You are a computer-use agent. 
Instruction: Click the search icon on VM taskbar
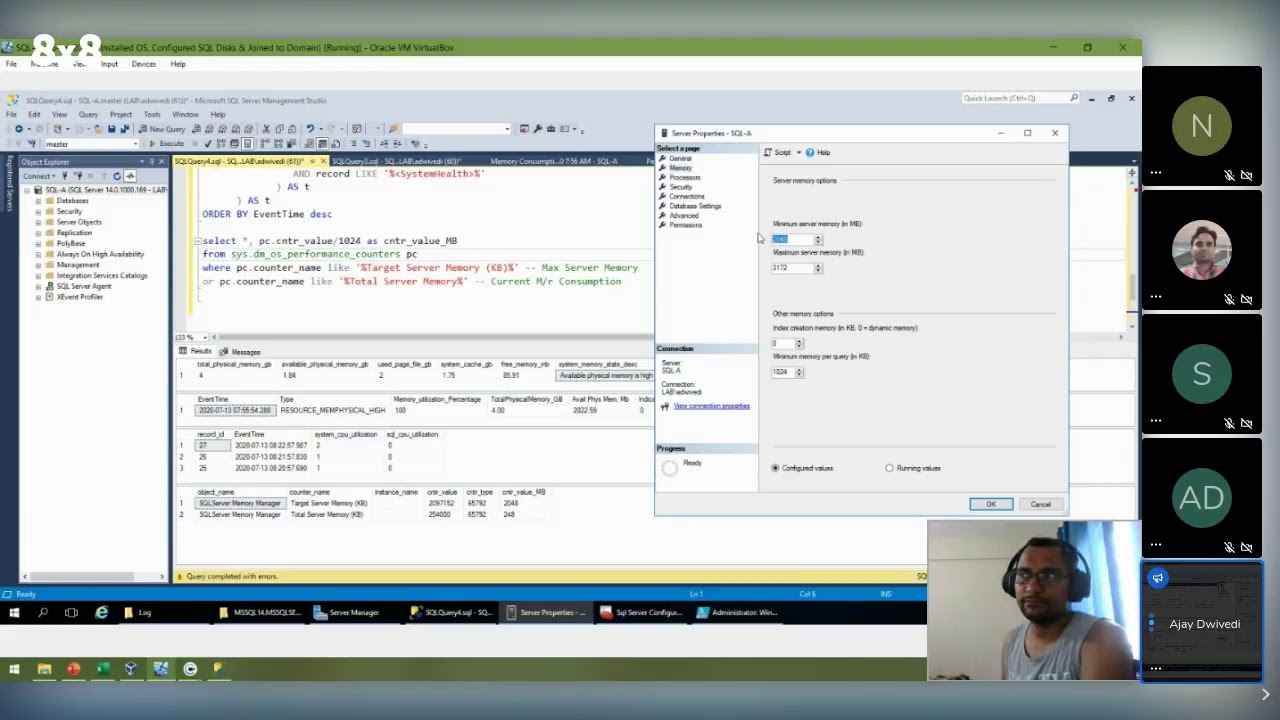coord(43,612)
